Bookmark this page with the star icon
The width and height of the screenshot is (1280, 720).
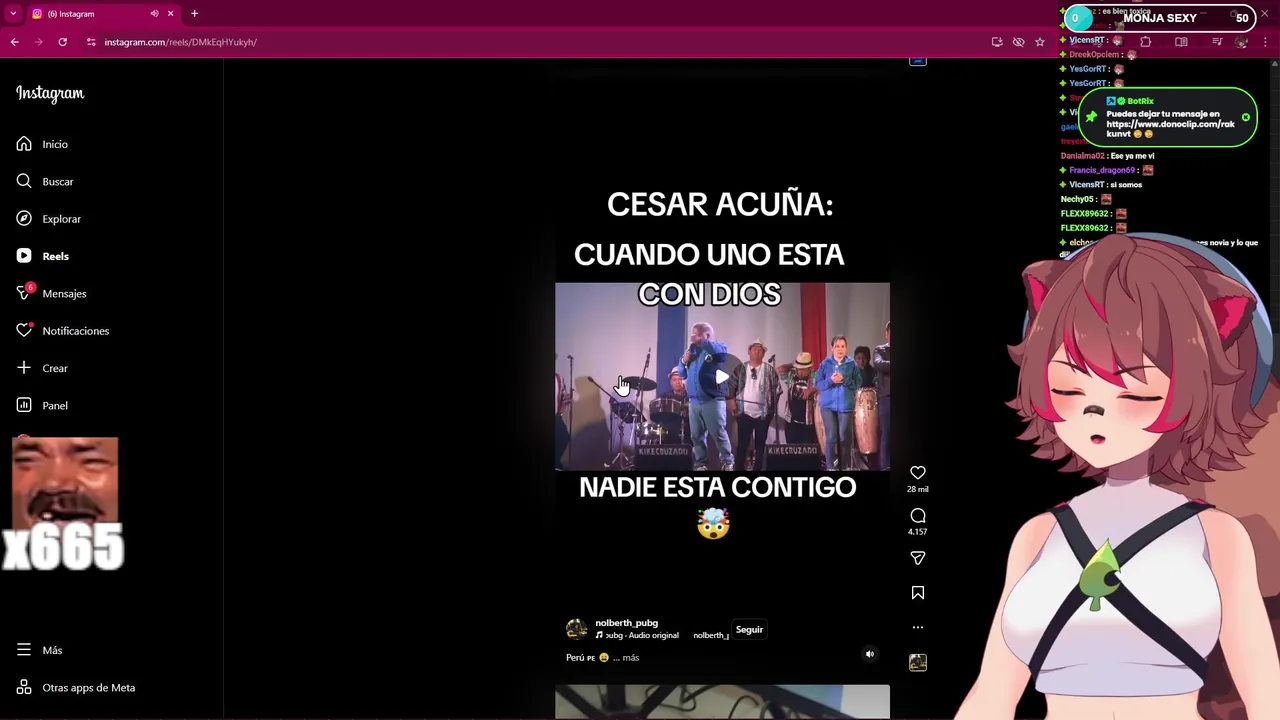(1040, 42)
